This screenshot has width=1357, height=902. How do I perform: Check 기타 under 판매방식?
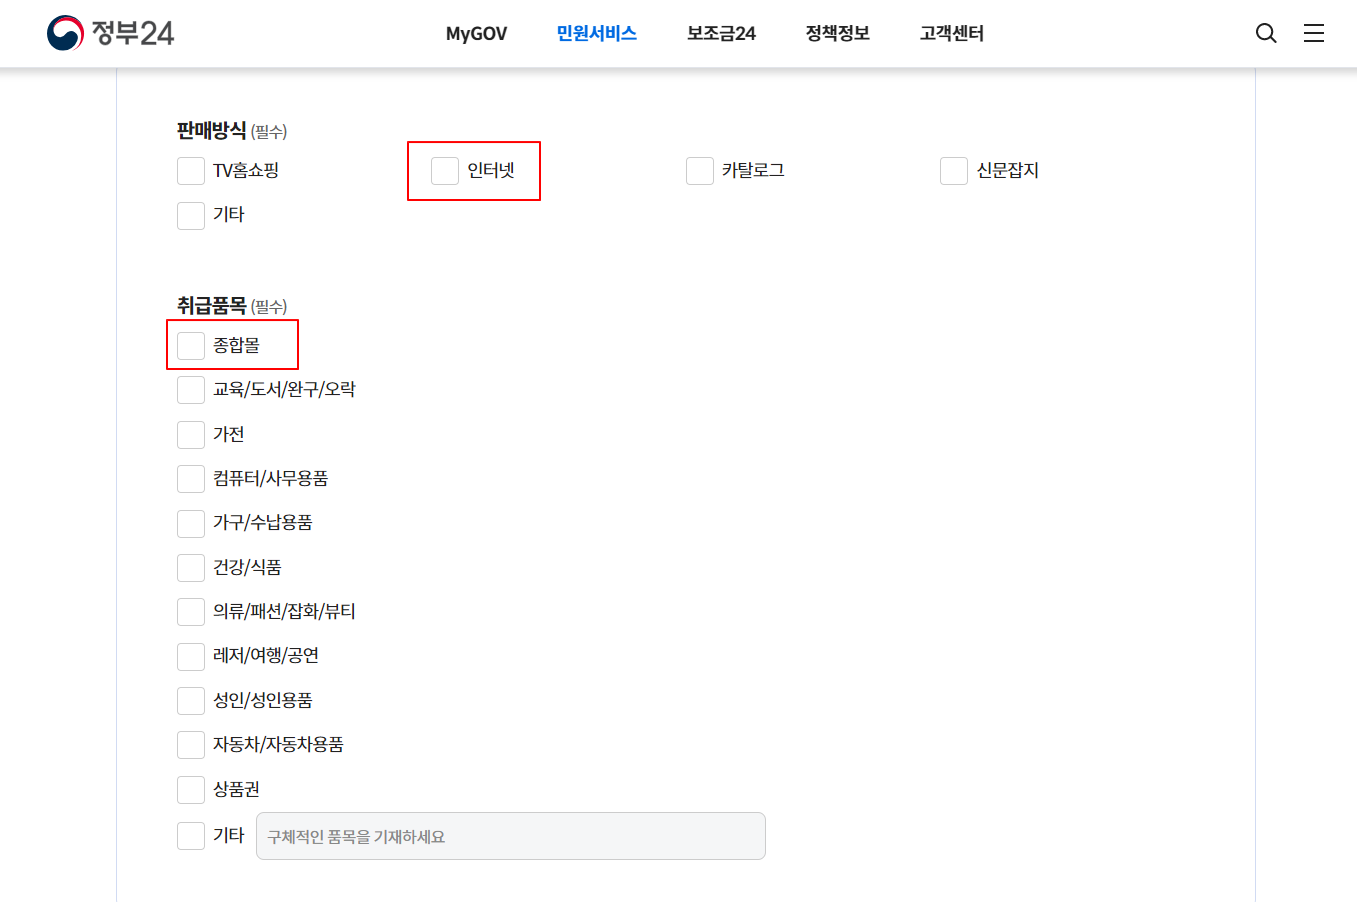191,215
